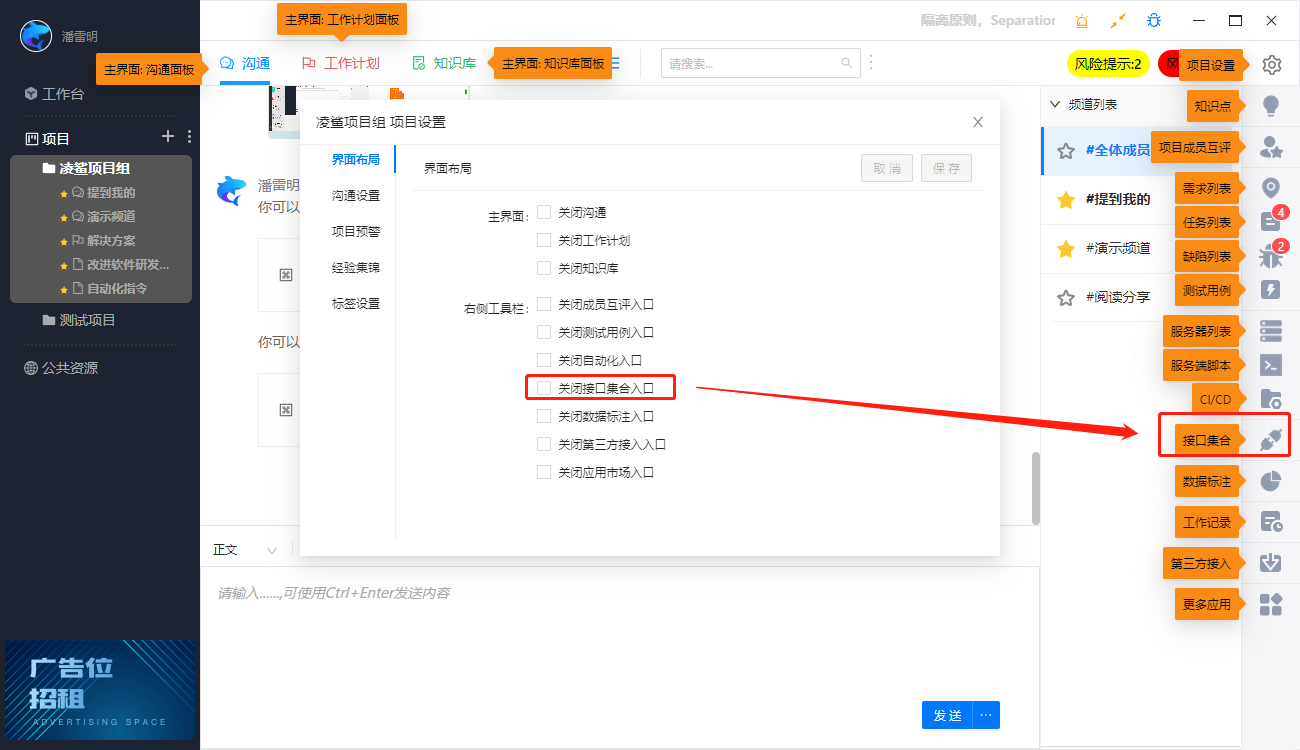Click the 保存 button in settings dialog
The width and height of the screenshot is (1300, 750).
(946, 168)
